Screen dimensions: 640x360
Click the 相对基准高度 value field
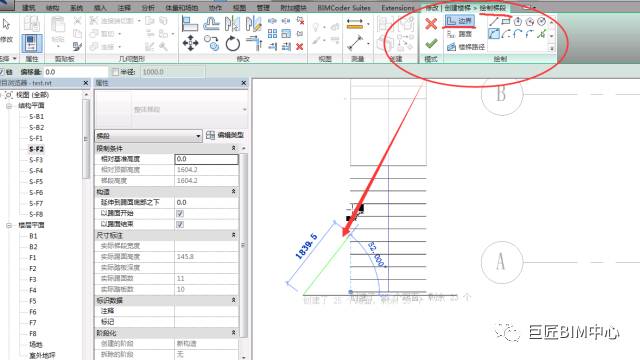(x=207, y=159)
